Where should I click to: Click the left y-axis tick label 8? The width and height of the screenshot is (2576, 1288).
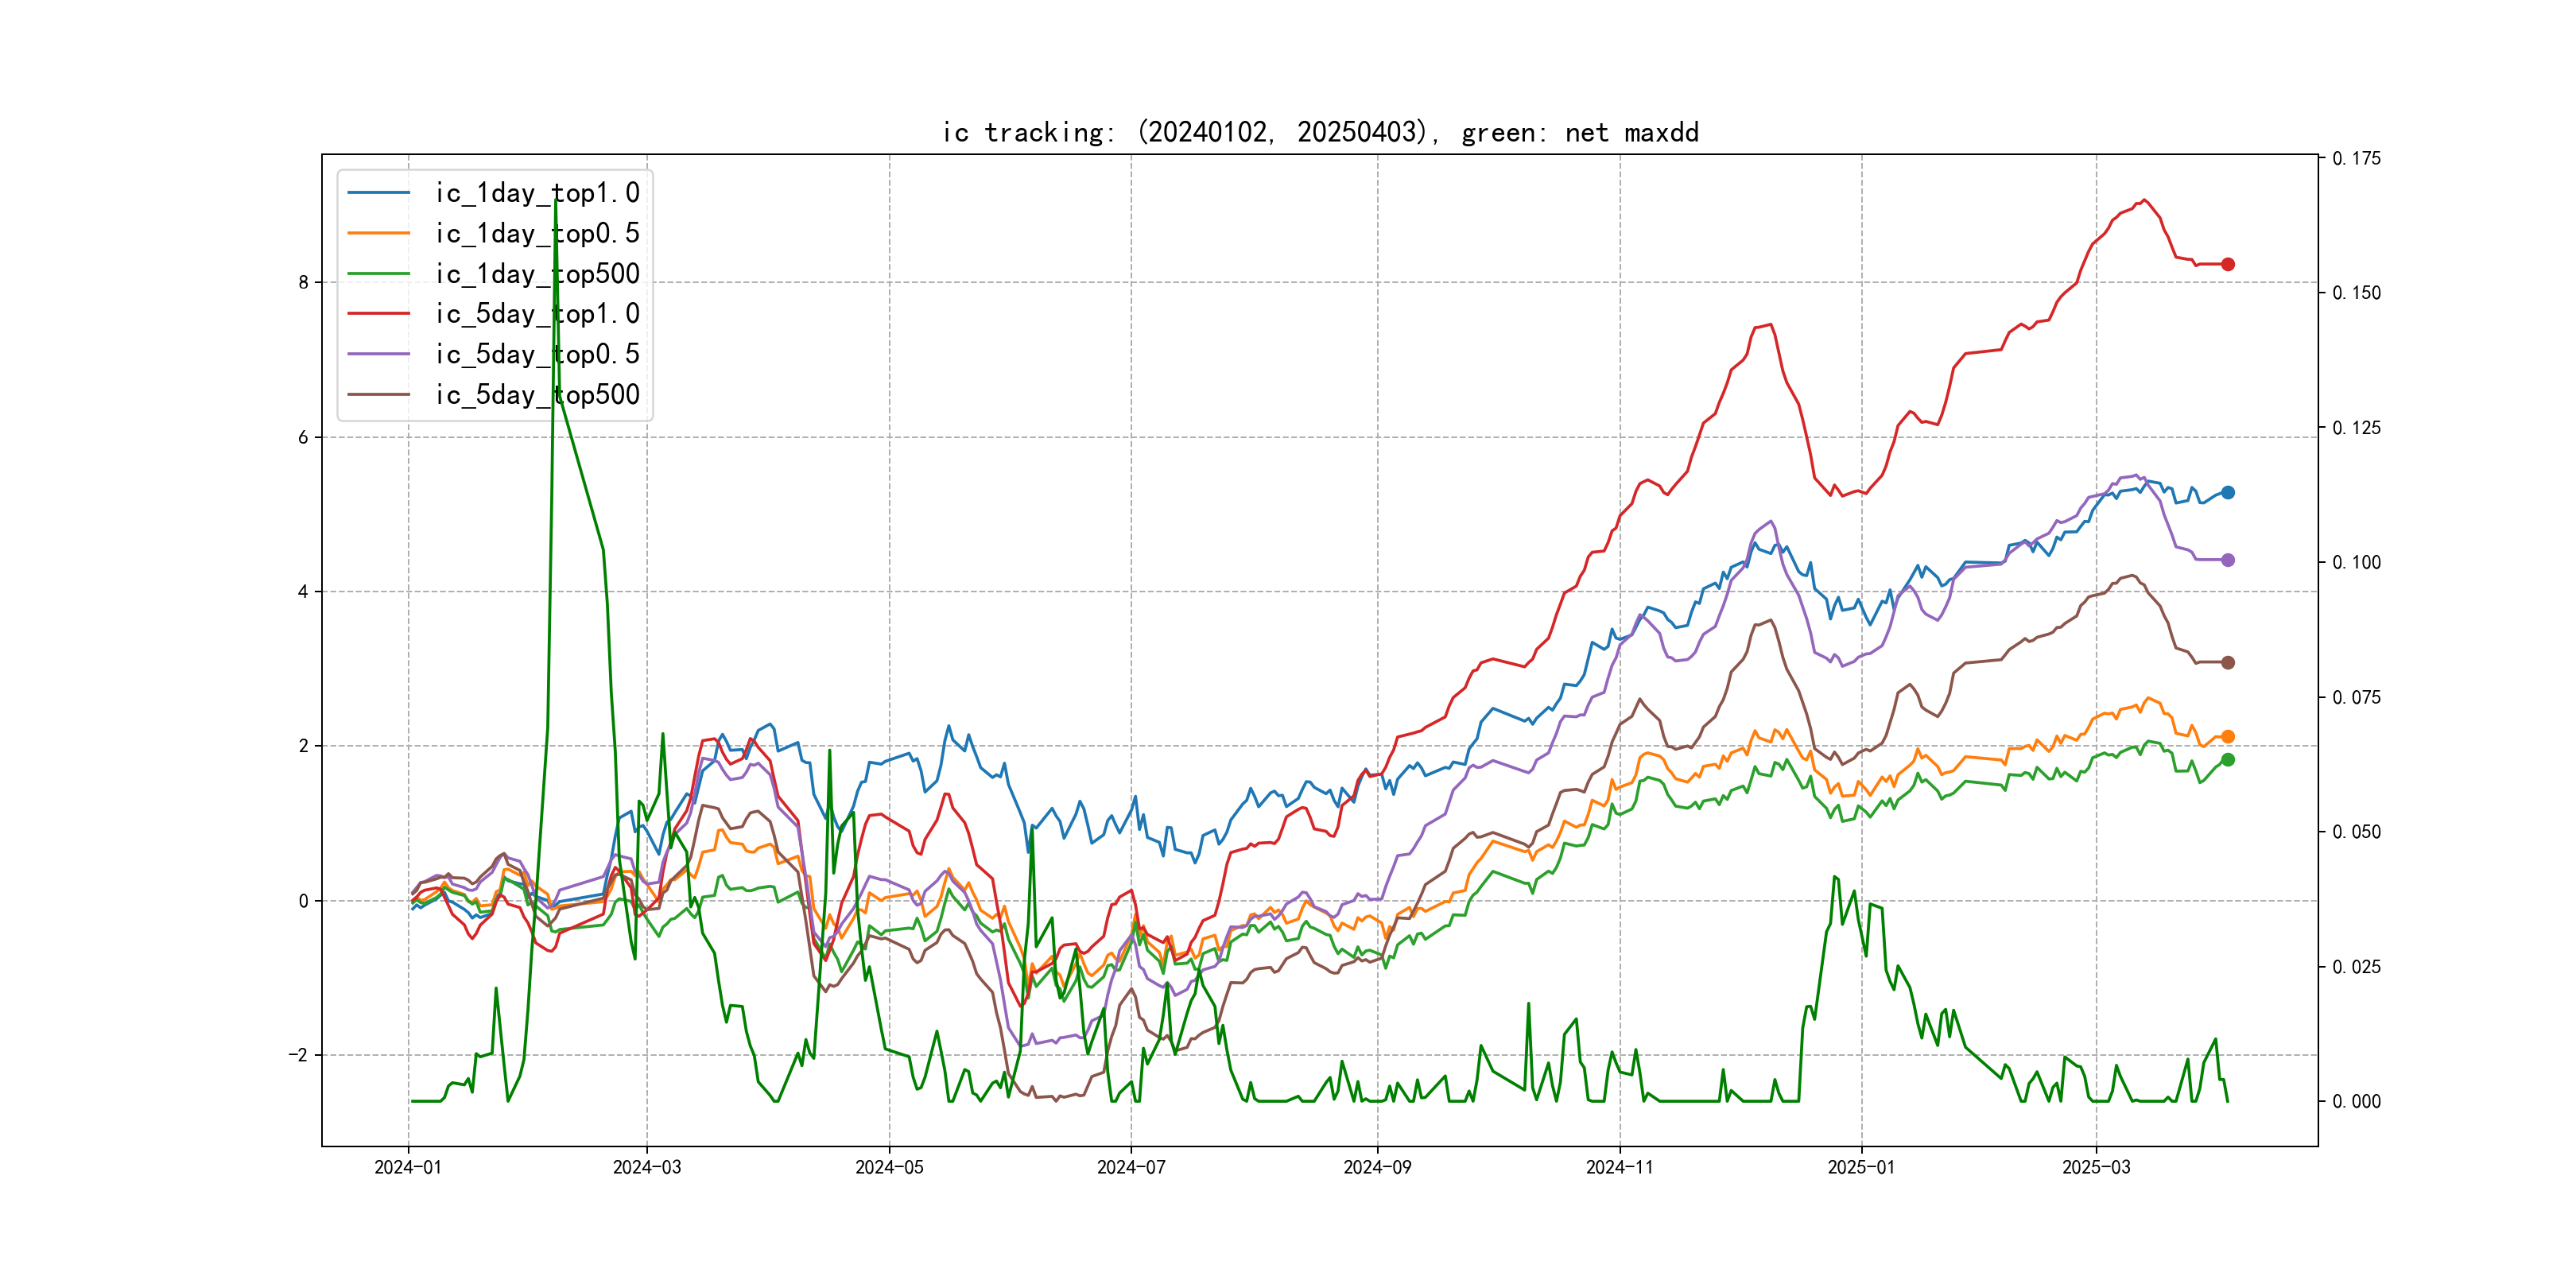303,283
